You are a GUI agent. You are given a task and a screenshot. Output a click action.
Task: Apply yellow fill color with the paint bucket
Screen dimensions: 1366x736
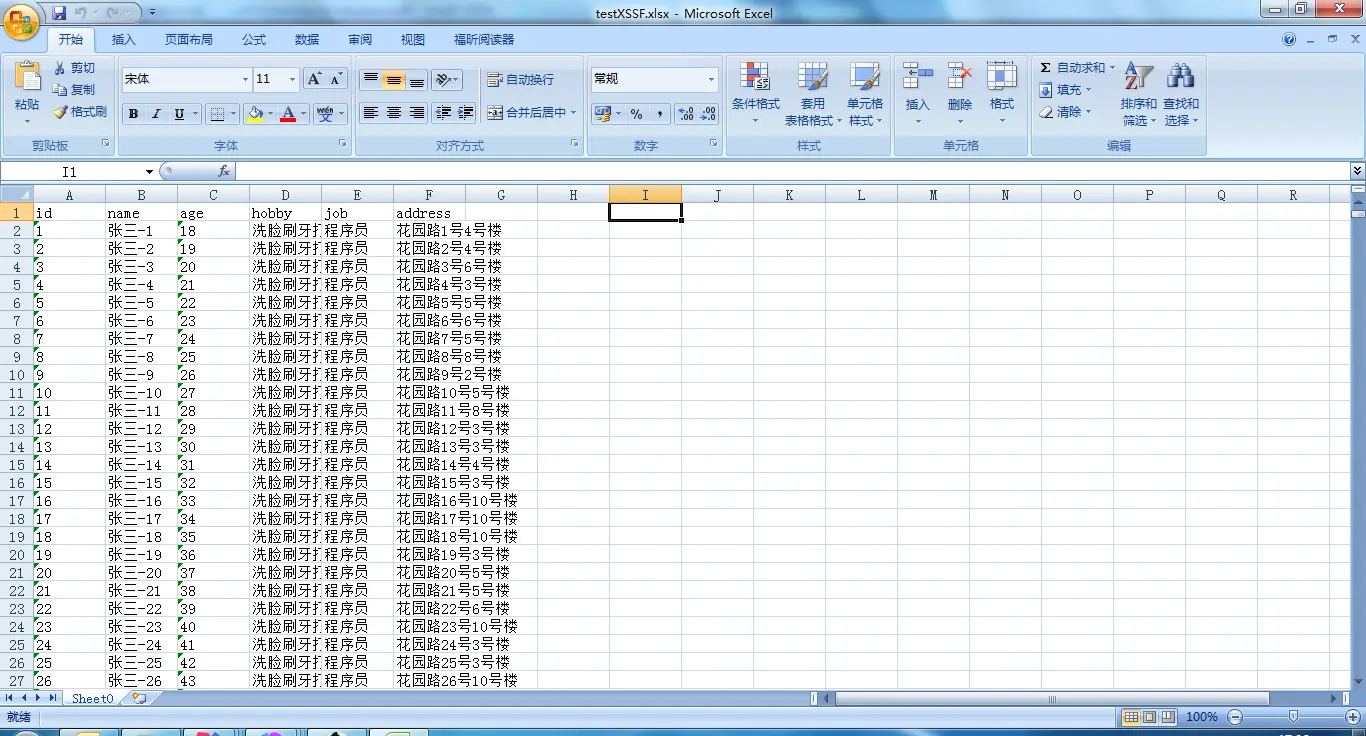click(x=255, y=114)
